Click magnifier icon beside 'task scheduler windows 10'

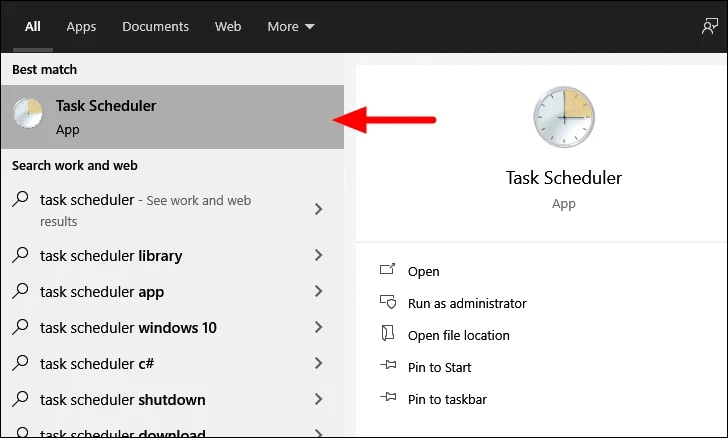coord(20,327)
